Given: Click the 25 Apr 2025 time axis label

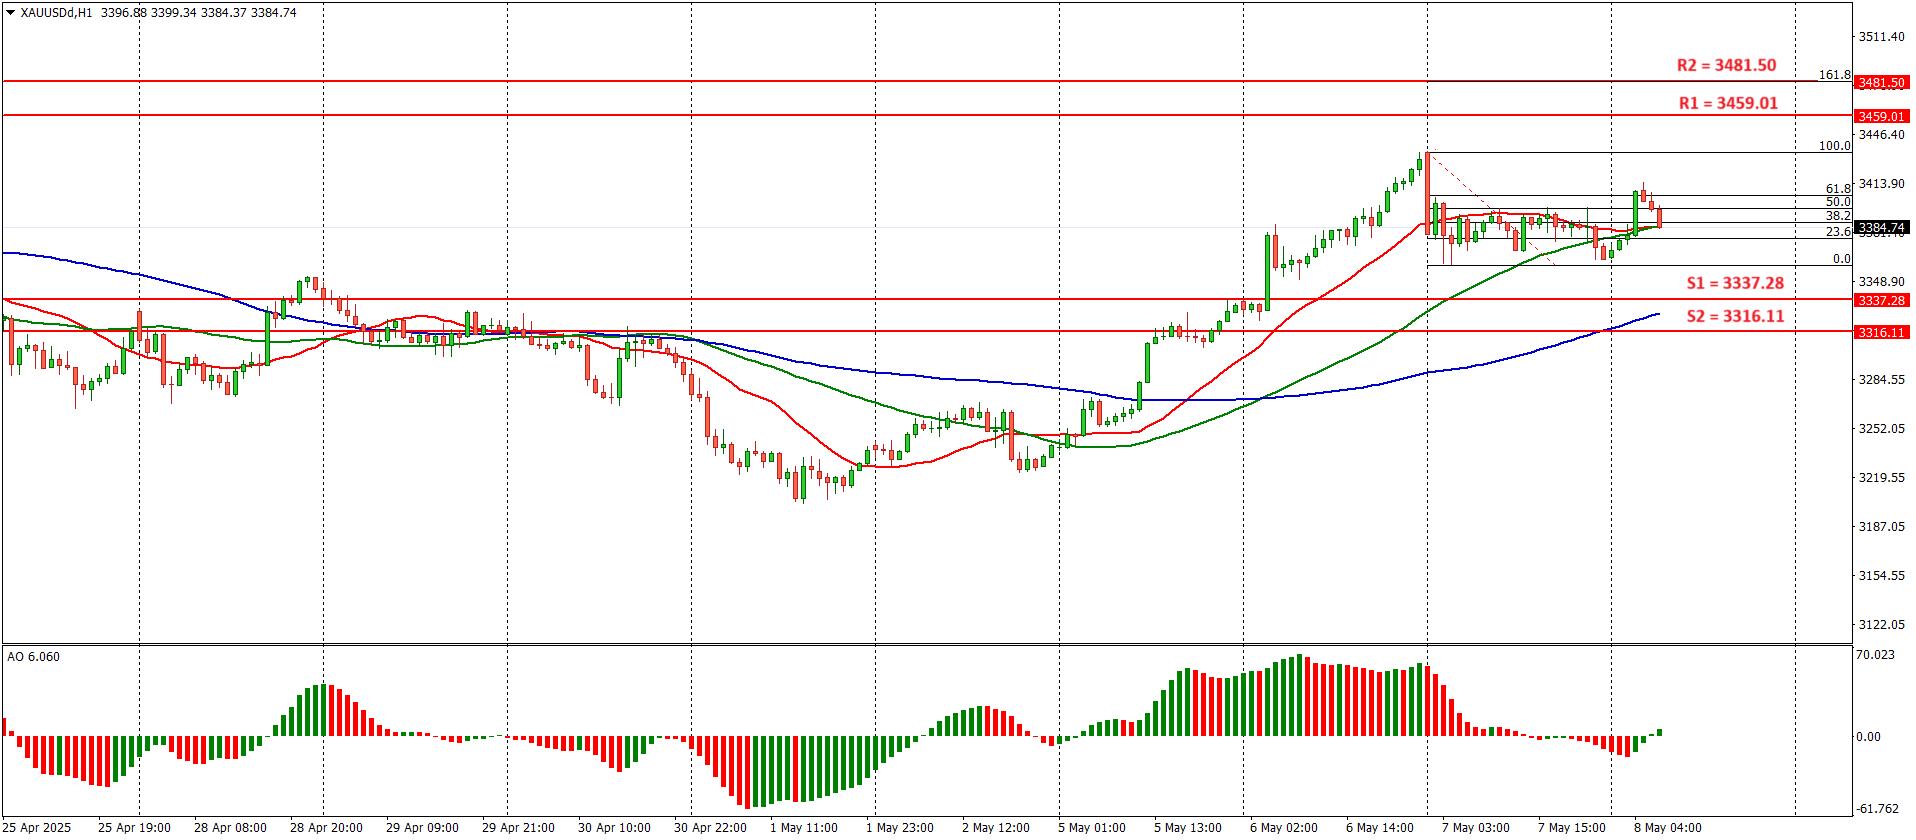Looking at the screenshot, I should [37, 828].
